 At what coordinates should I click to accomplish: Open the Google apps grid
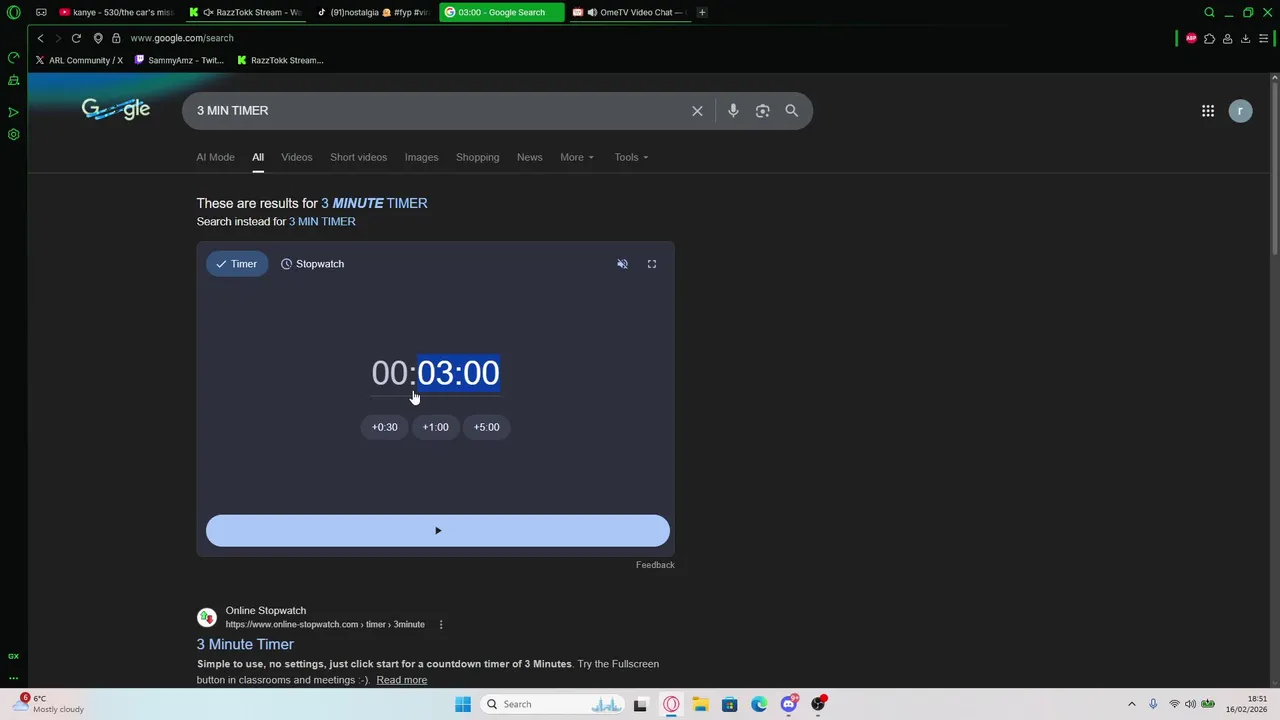coord(1208,111)
